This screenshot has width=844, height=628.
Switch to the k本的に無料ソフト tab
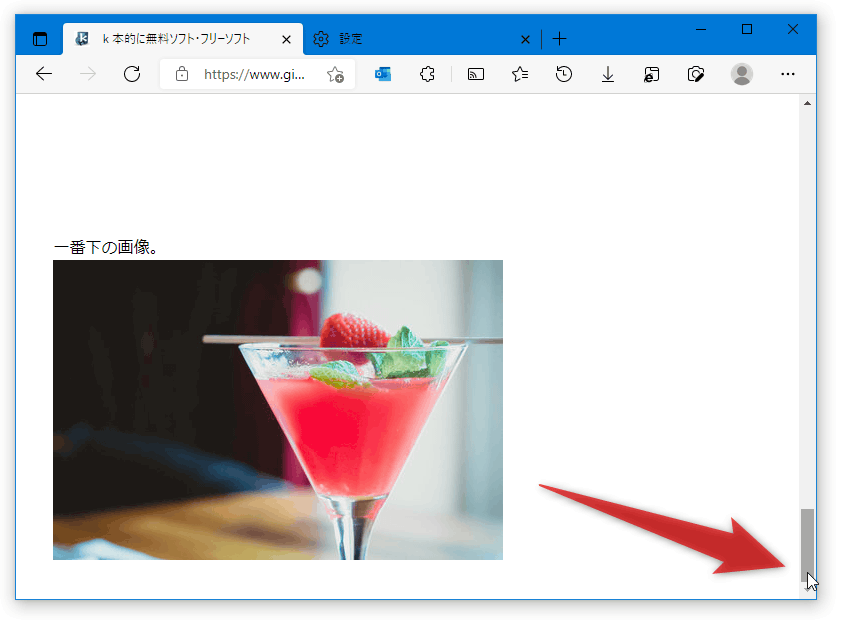tap(183, 39)
